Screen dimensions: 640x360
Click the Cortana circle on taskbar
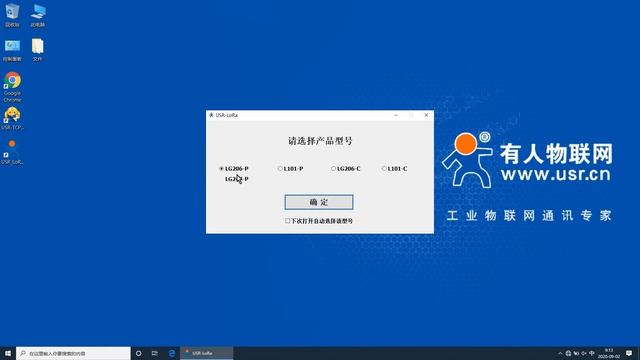tap(138, 353)
